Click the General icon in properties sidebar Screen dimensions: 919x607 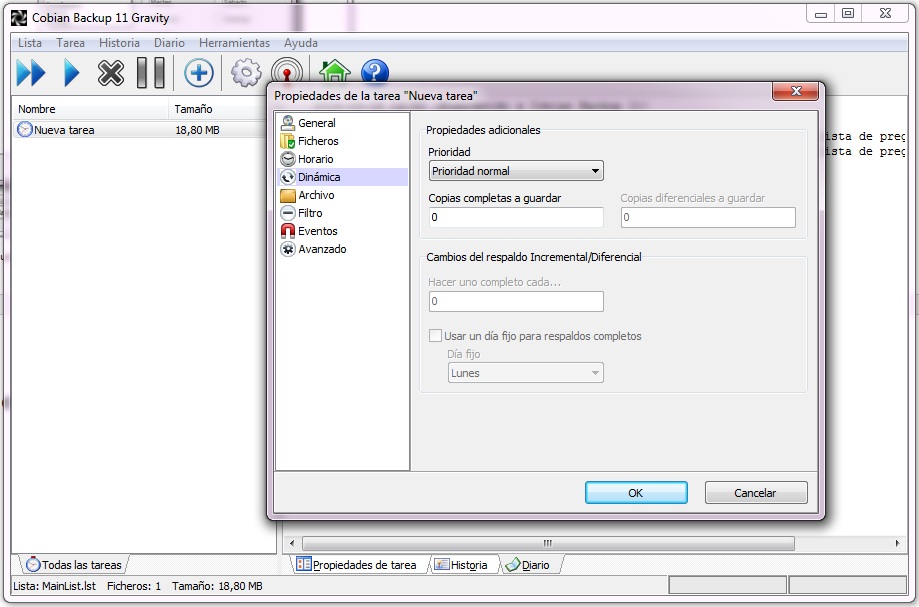(288, 123)
